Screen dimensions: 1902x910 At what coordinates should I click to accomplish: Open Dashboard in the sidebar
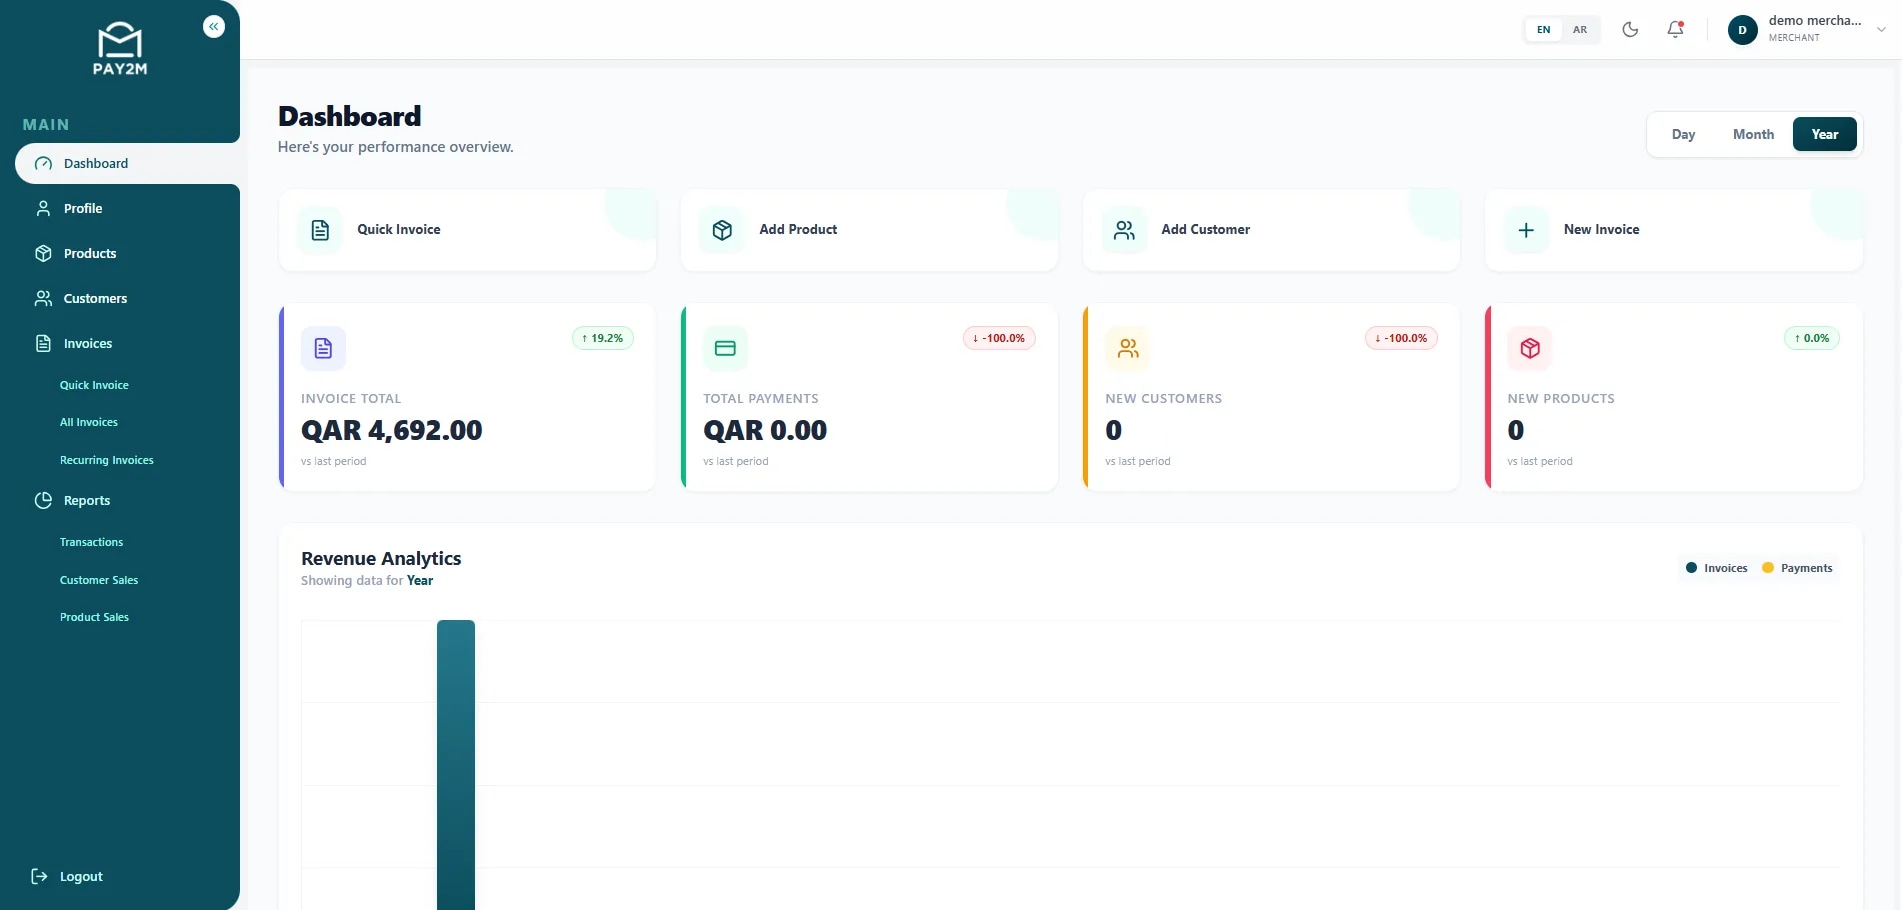pyautogui.click(x=127, y=163)
